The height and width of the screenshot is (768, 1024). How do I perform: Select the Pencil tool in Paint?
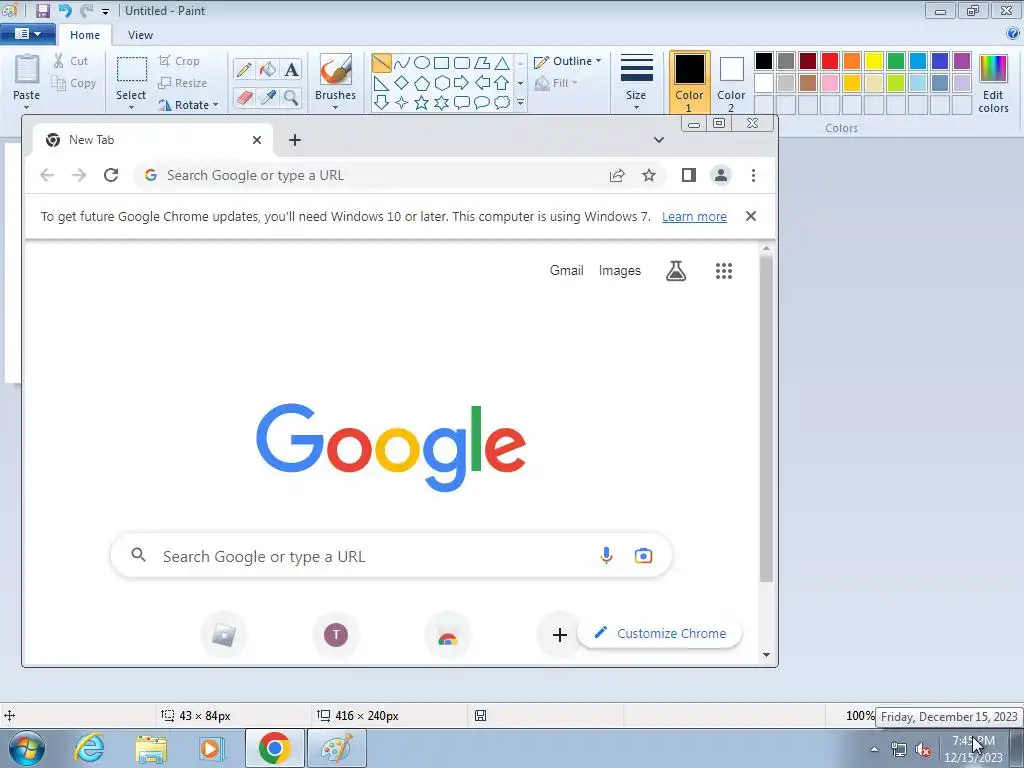[x=244, y=69]
